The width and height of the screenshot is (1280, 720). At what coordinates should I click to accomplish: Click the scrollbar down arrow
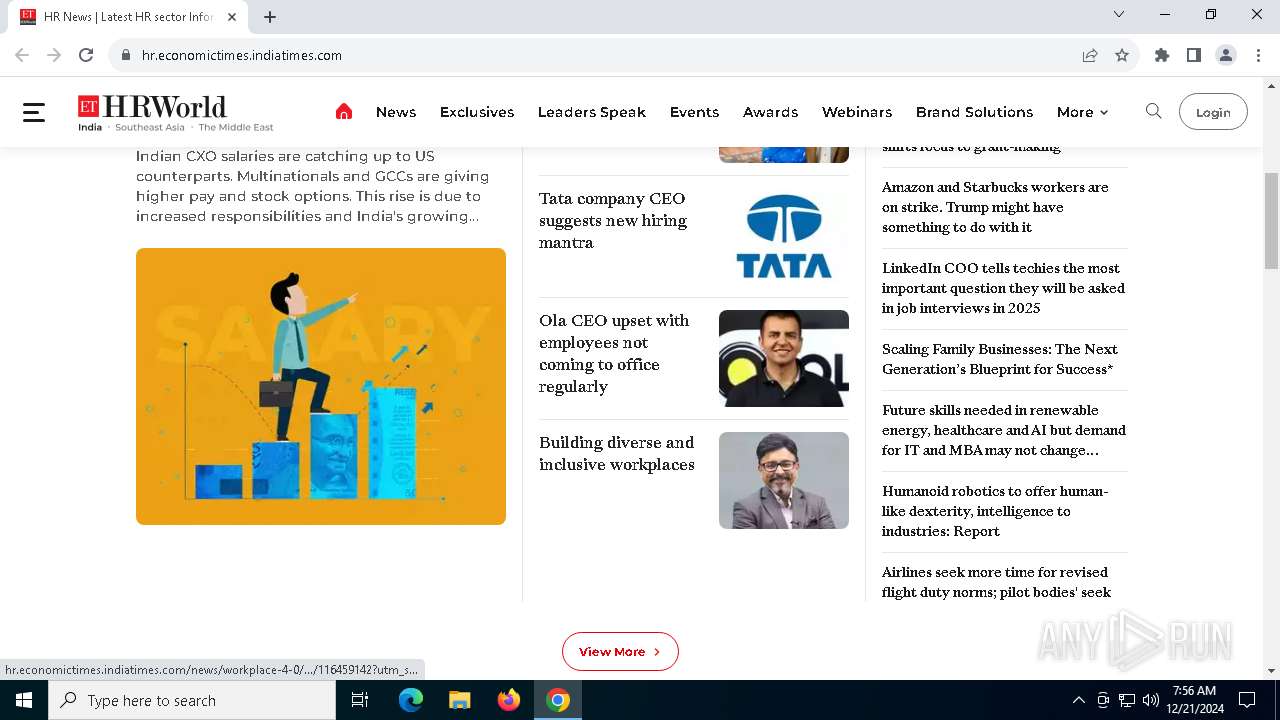tap(1271, 671)
